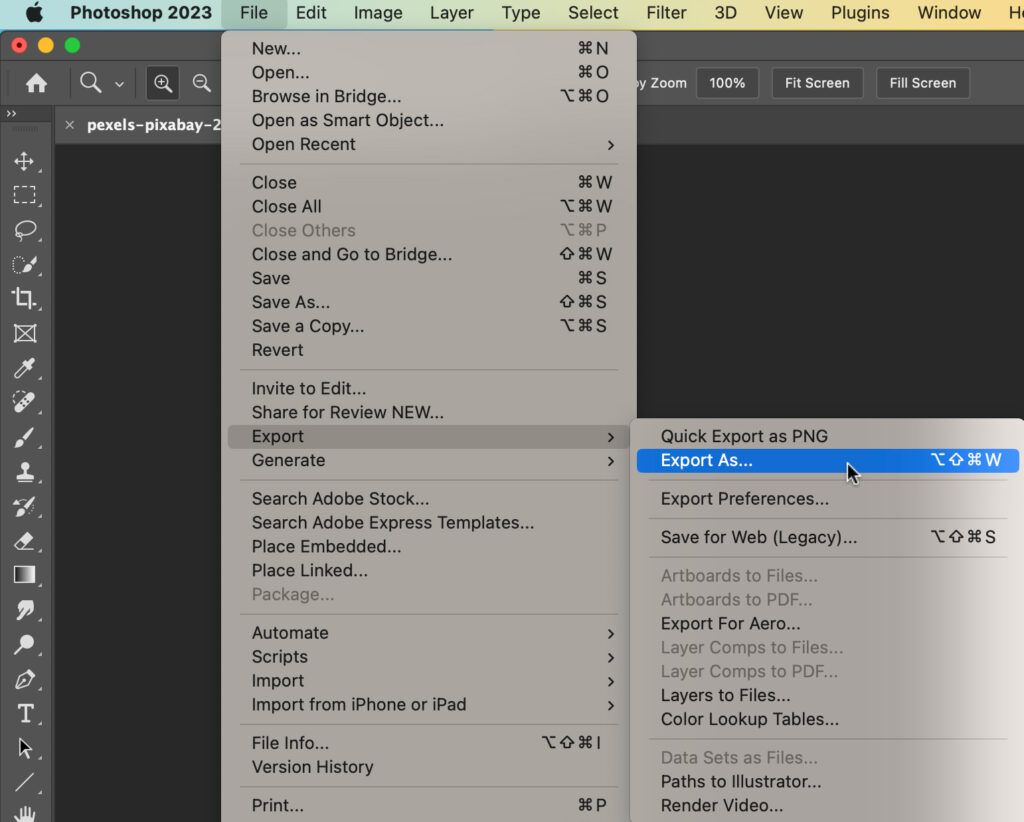
Task: Select the Move tool
Action: [x=24, y=161]
